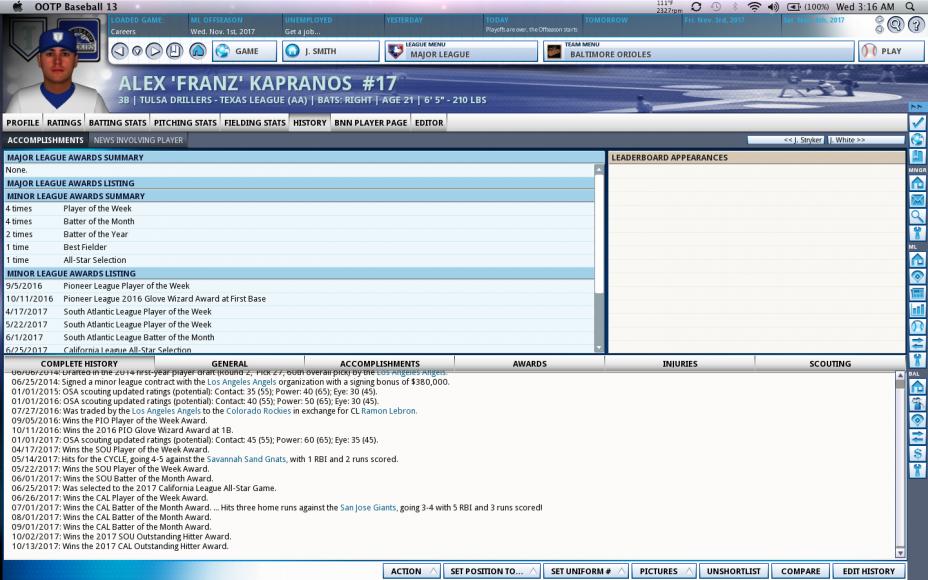
Task: Go to next player J. White
Action: [865, 140]
